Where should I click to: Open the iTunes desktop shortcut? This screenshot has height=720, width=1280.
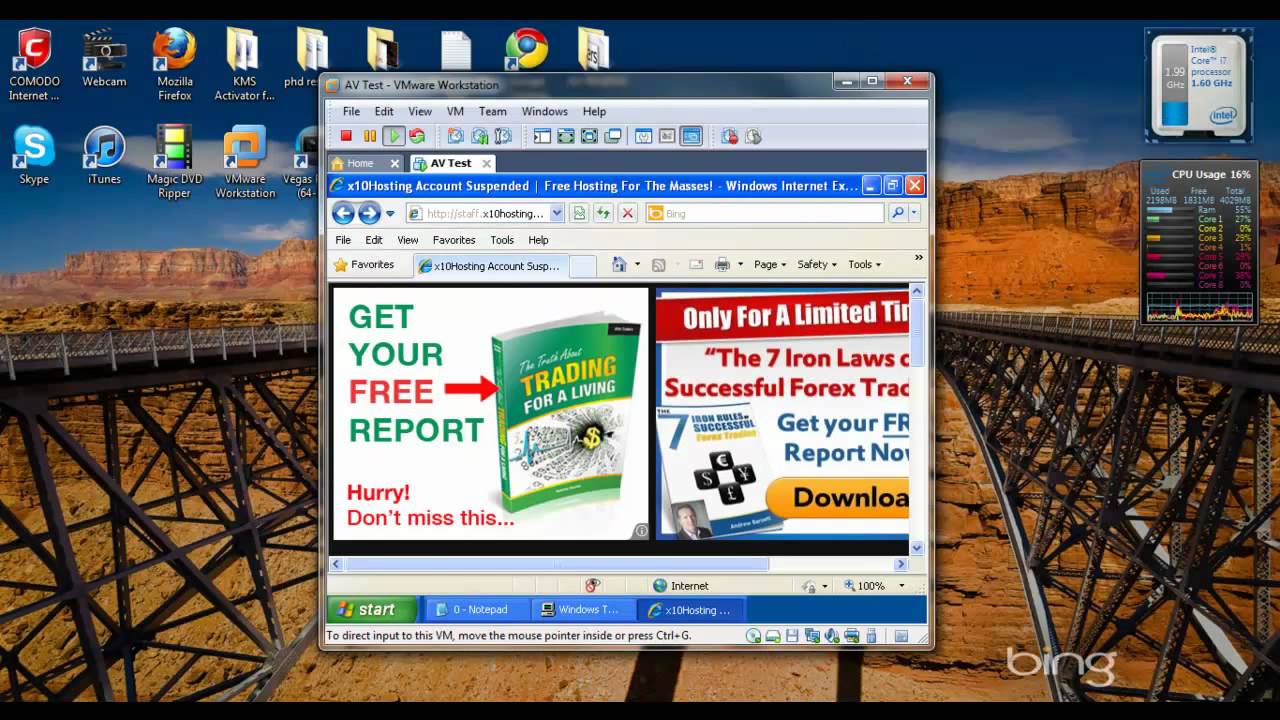pyautogui.click(x=104, y=156)
